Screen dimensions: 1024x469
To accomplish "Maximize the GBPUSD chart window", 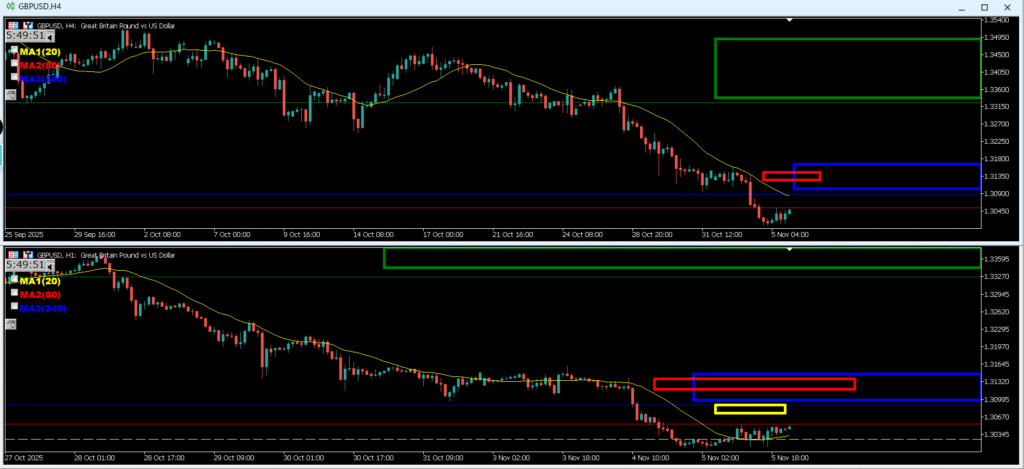I will (x=984, y=7).
